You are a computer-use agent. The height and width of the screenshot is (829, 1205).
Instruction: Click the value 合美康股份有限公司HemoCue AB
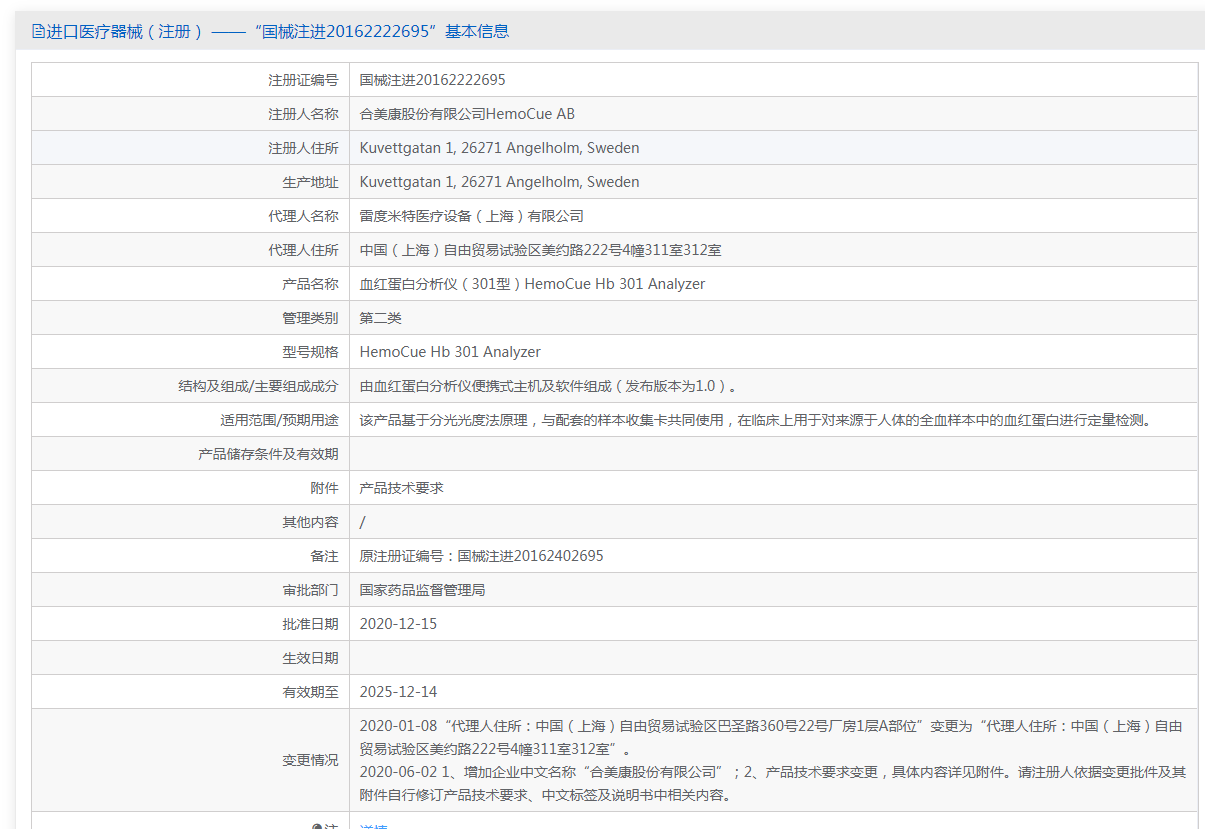tap(467, 114)
